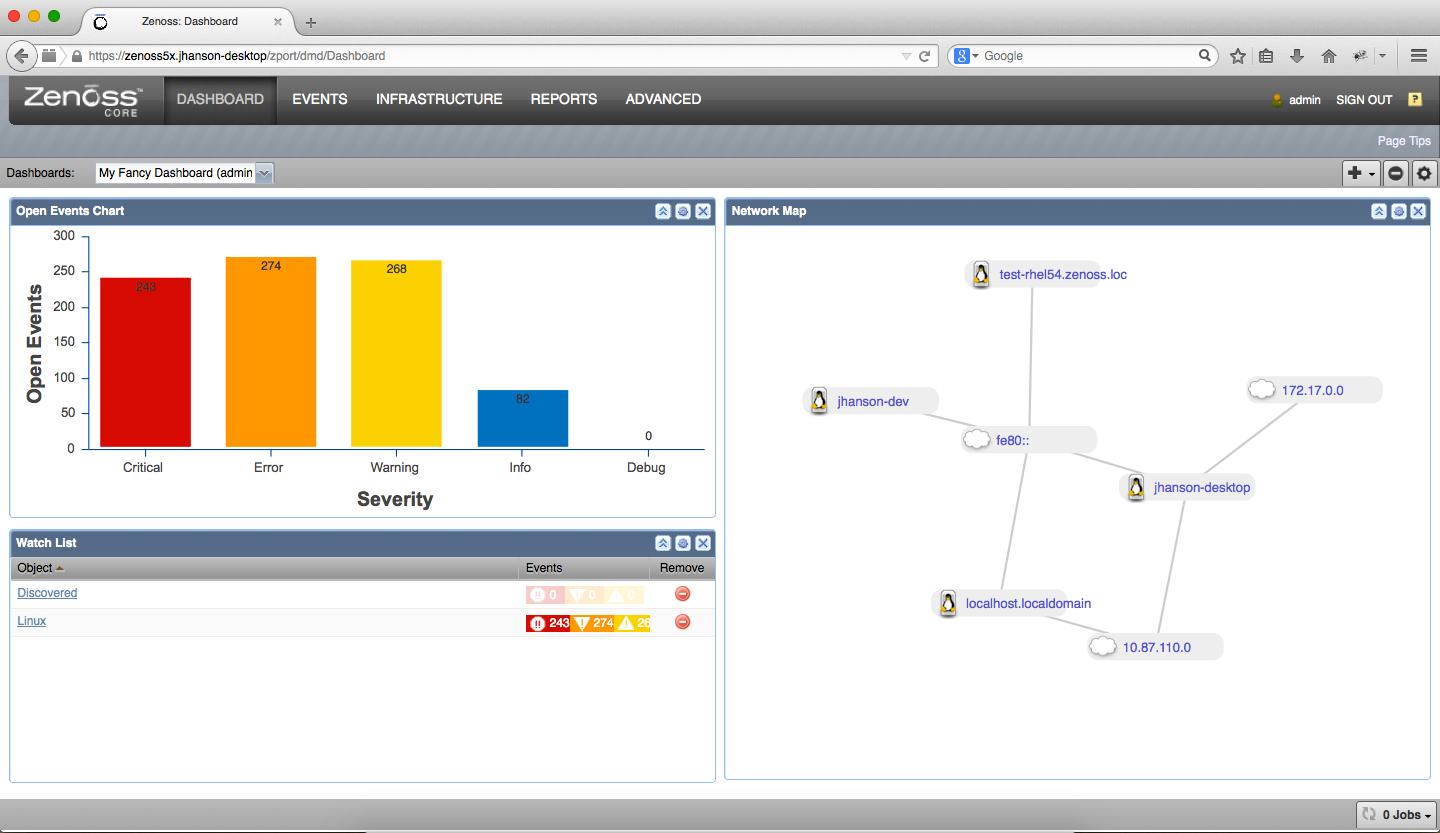Click the yellow help question mark icon

click(1414, 99)
